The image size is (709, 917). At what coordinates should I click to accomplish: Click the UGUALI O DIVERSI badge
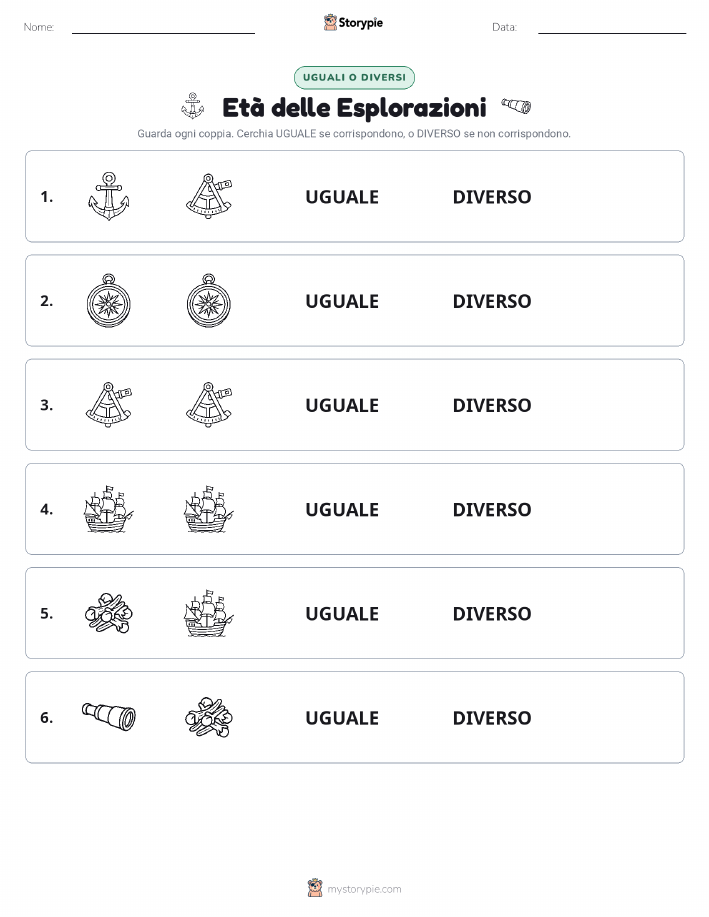pyautogui.click(x=354, y=77)
